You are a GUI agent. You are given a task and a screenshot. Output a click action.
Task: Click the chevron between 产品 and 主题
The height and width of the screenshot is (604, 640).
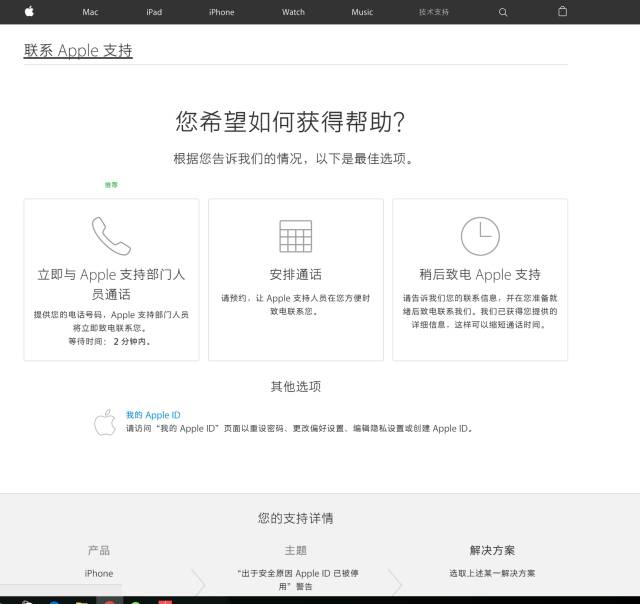198,582
